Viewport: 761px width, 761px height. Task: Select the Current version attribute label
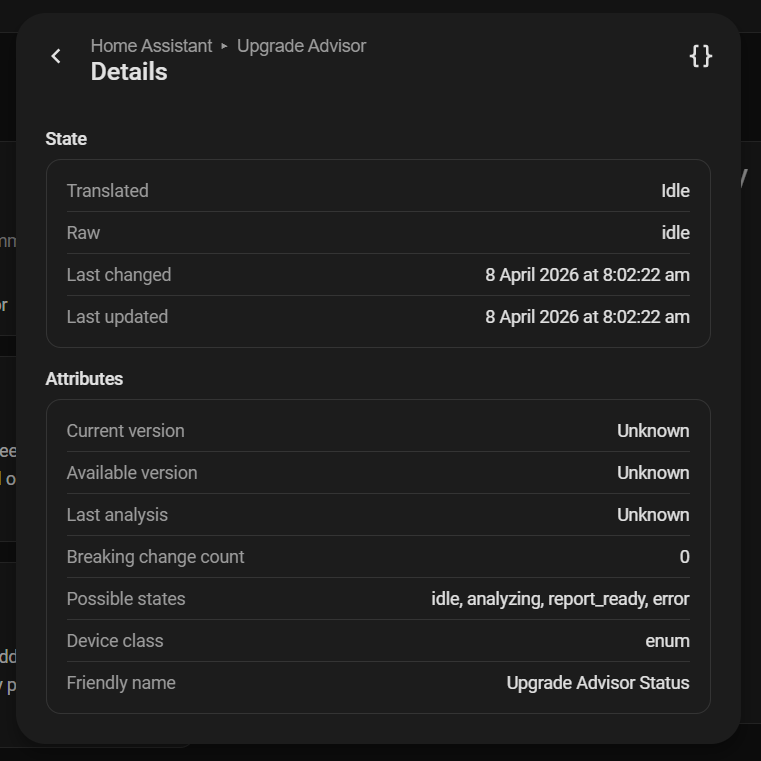coord(125,431)
